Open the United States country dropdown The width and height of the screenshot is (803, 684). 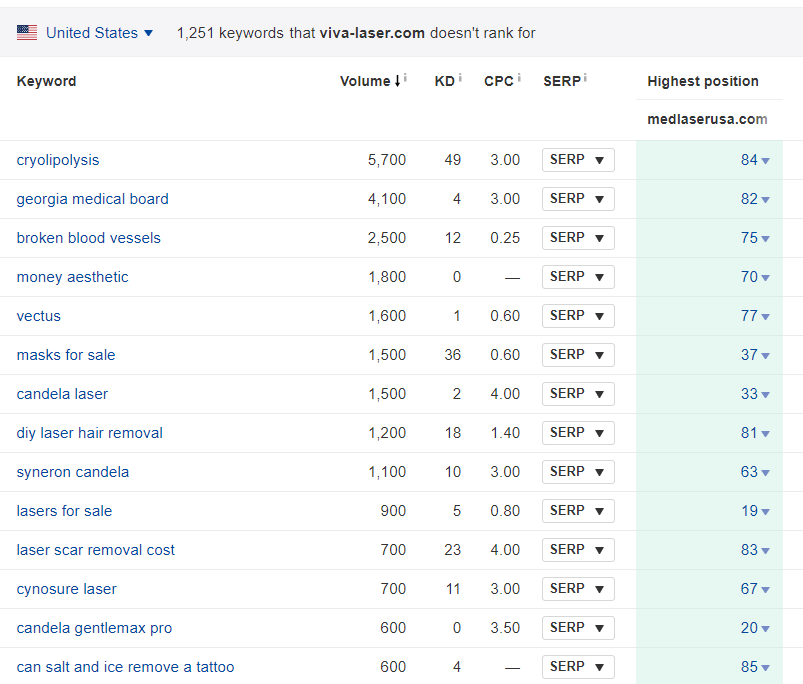pos(99,33)
